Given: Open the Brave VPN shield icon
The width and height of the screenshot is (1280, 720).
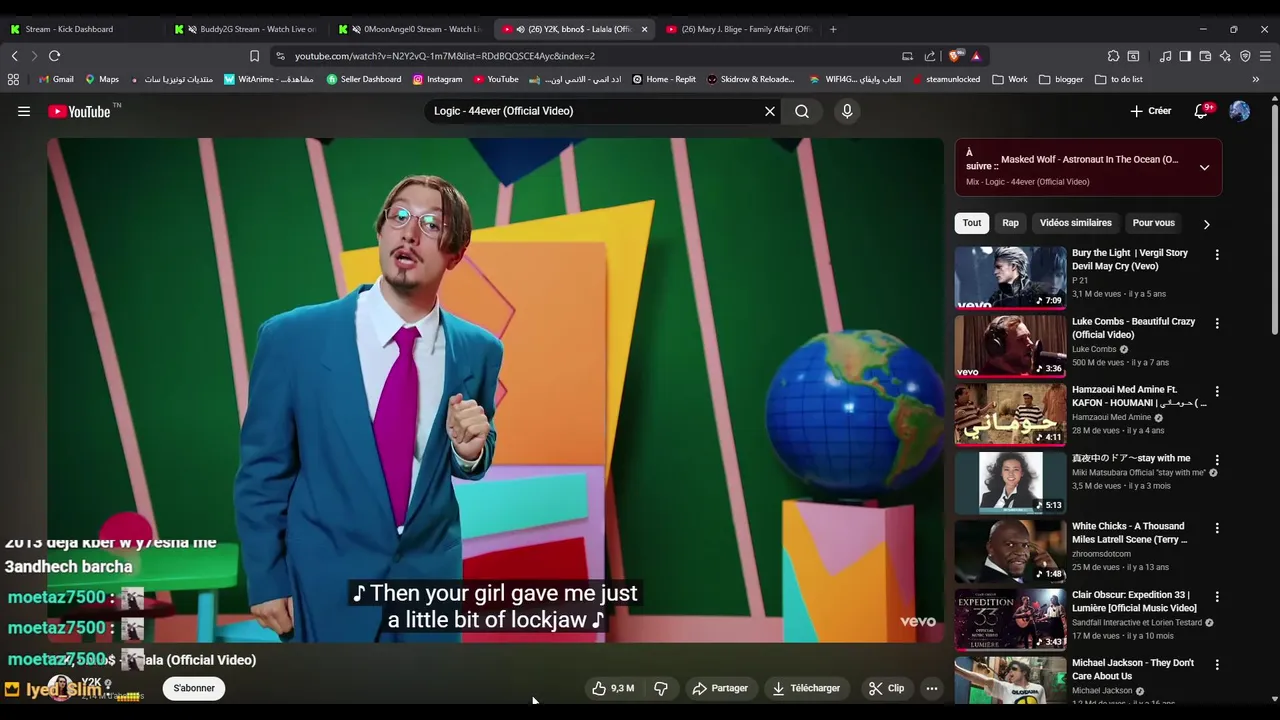Looking at the screenshot, I should click(1245, 56).
